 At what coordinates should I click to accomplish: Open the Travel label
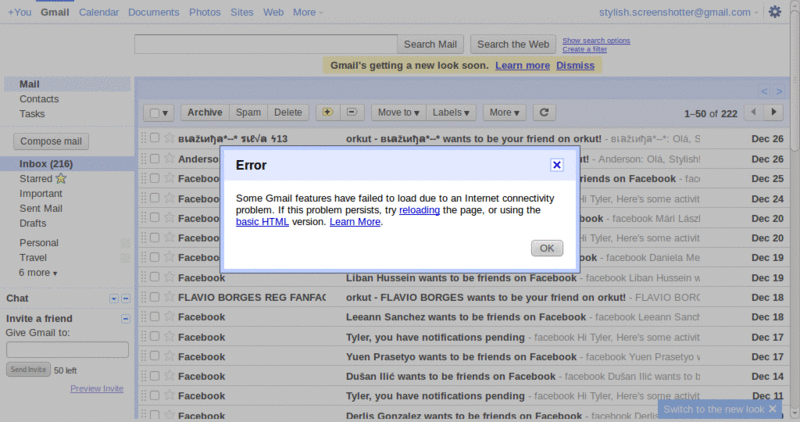click(x=33, y=258)
